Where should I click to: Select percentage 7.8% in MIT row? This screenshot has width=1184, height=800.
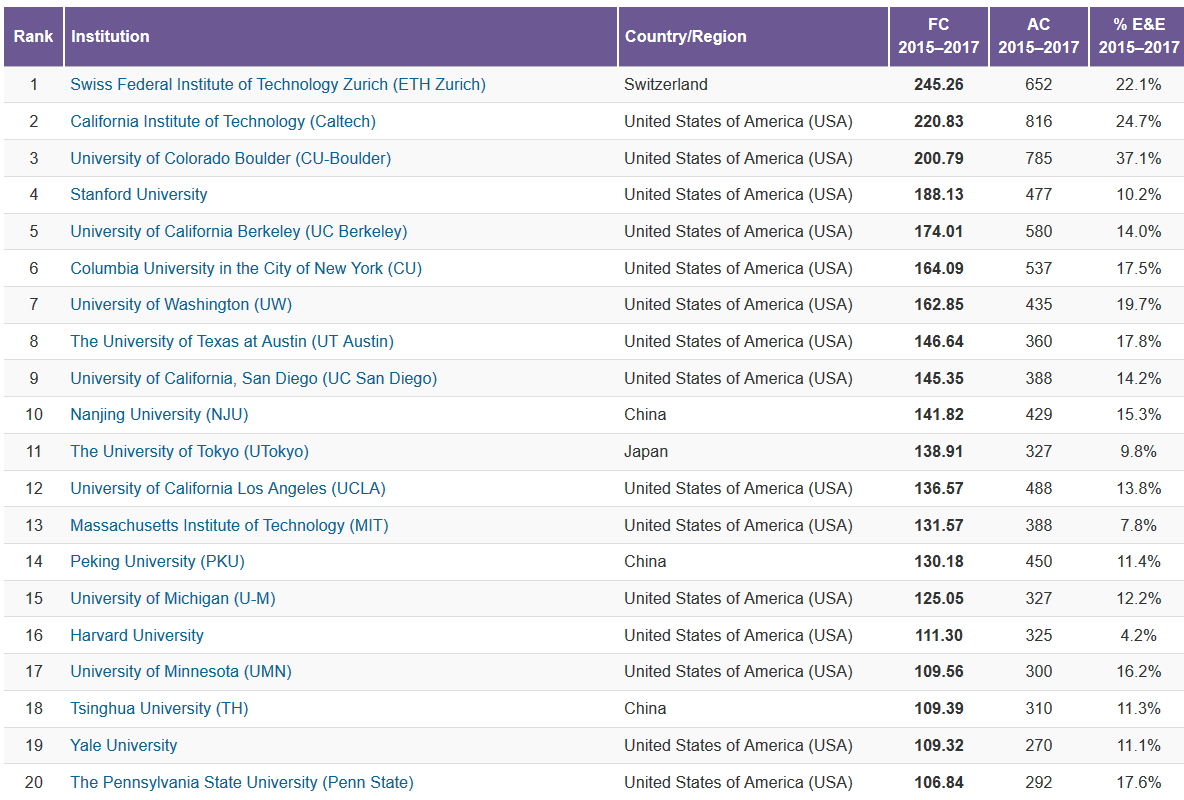point(1139,526)
